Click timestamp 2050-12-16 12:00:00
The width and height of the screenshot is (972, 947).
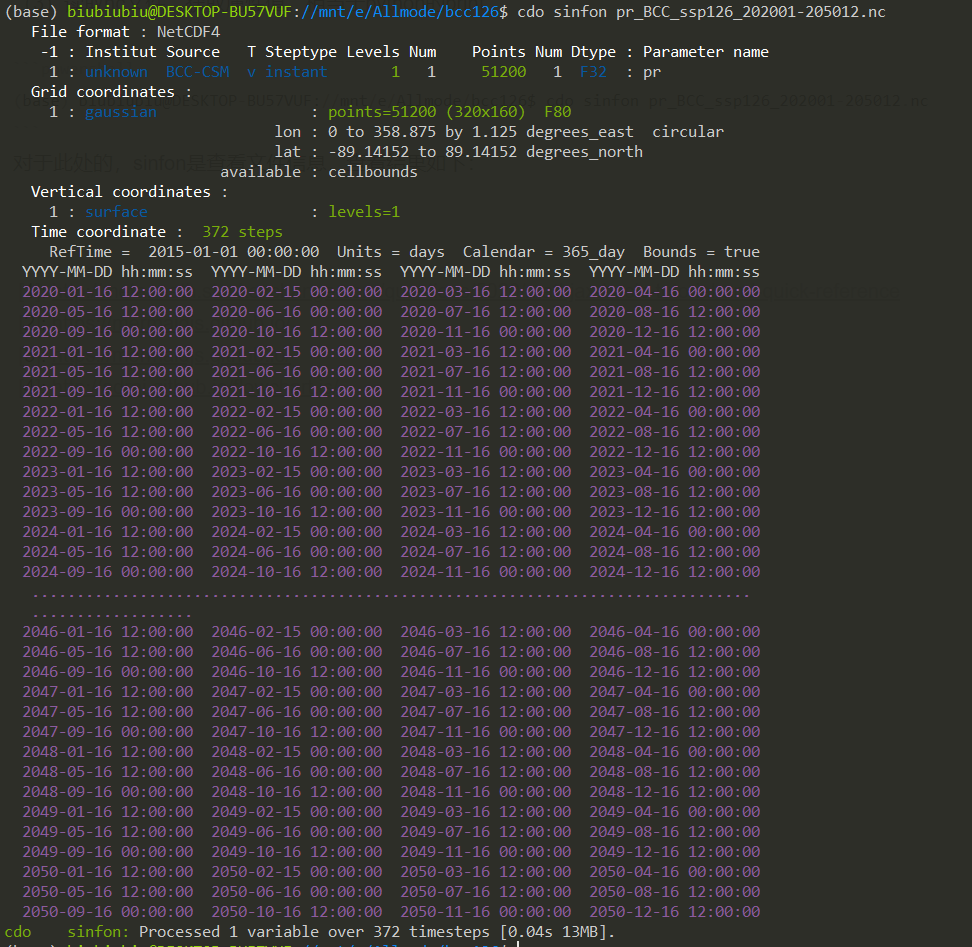point(674,912)
